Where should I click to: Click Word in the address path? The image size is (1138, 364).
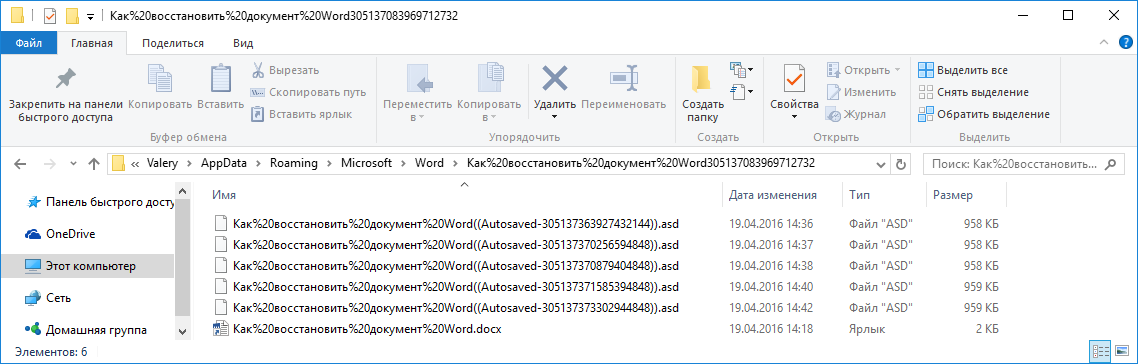[x=429, y=163]
